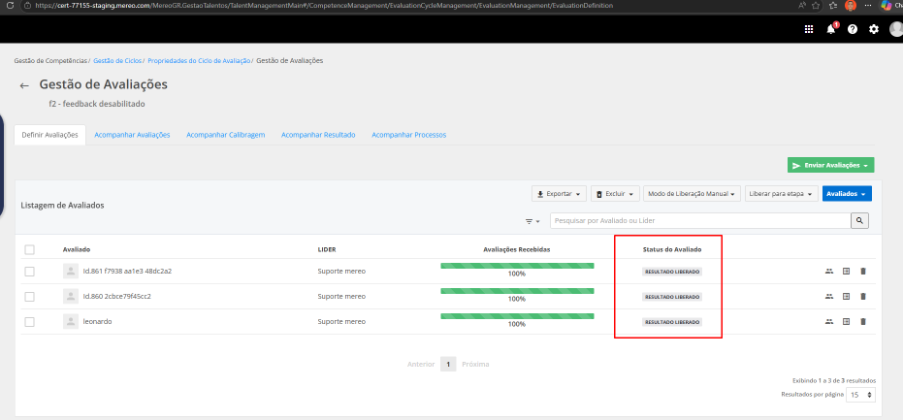This screenshot has width=903, height=420.
Task: Click the Pesquisar por Avaliado ou Líder field
Action: pos(700,221)
